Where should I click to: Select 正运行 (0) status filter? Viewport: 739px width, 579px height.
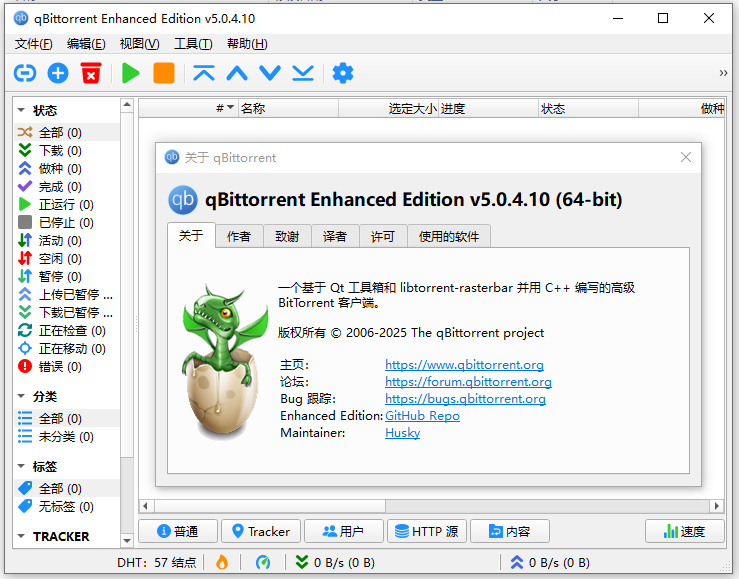[67, 204]
